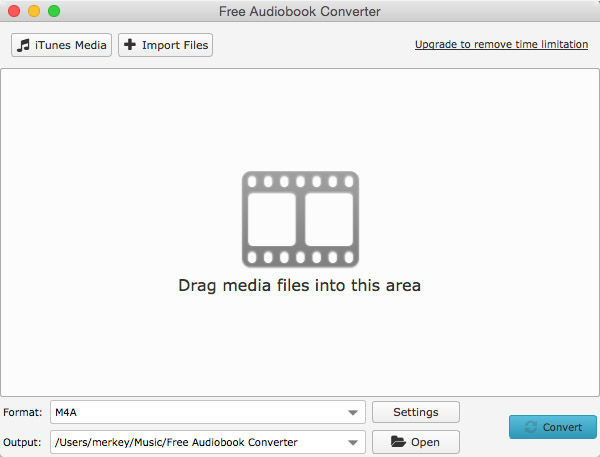Viewport: 600px width, 457px height.
Task: Start conversion with the Convert button
Action: (553, 427)
